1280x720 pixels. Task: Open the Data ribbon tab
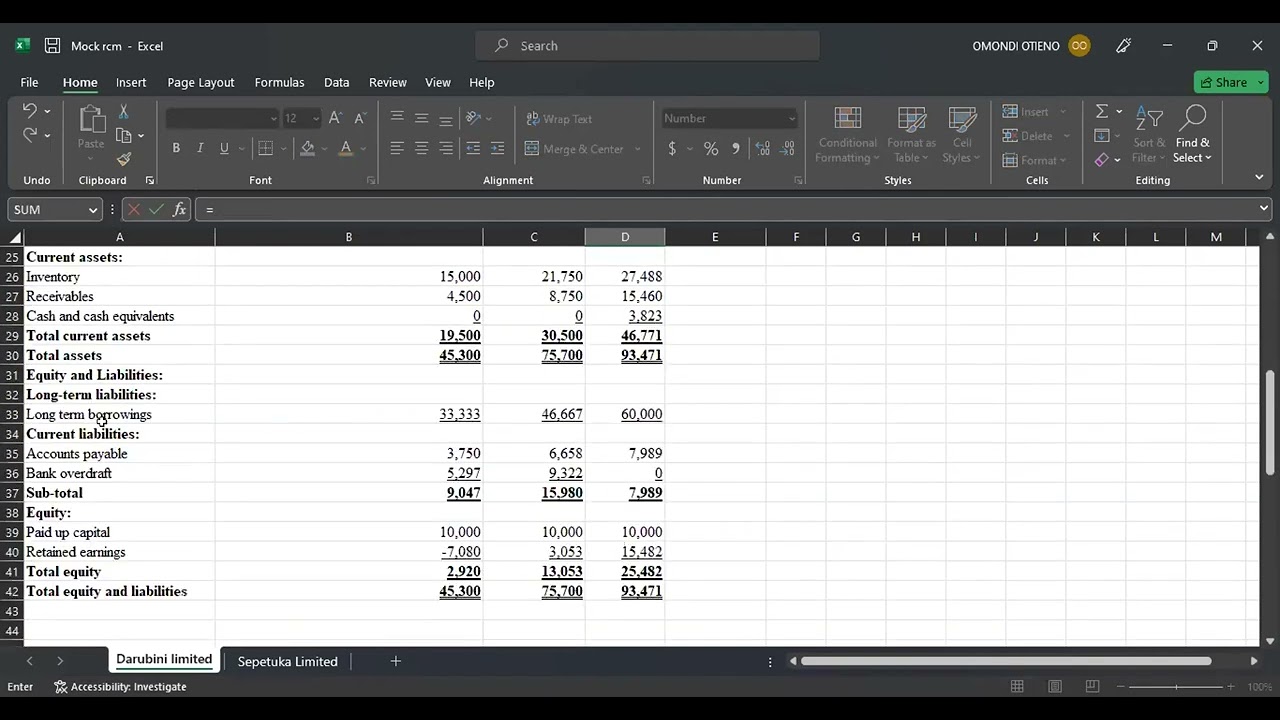(x=337, y=82)
